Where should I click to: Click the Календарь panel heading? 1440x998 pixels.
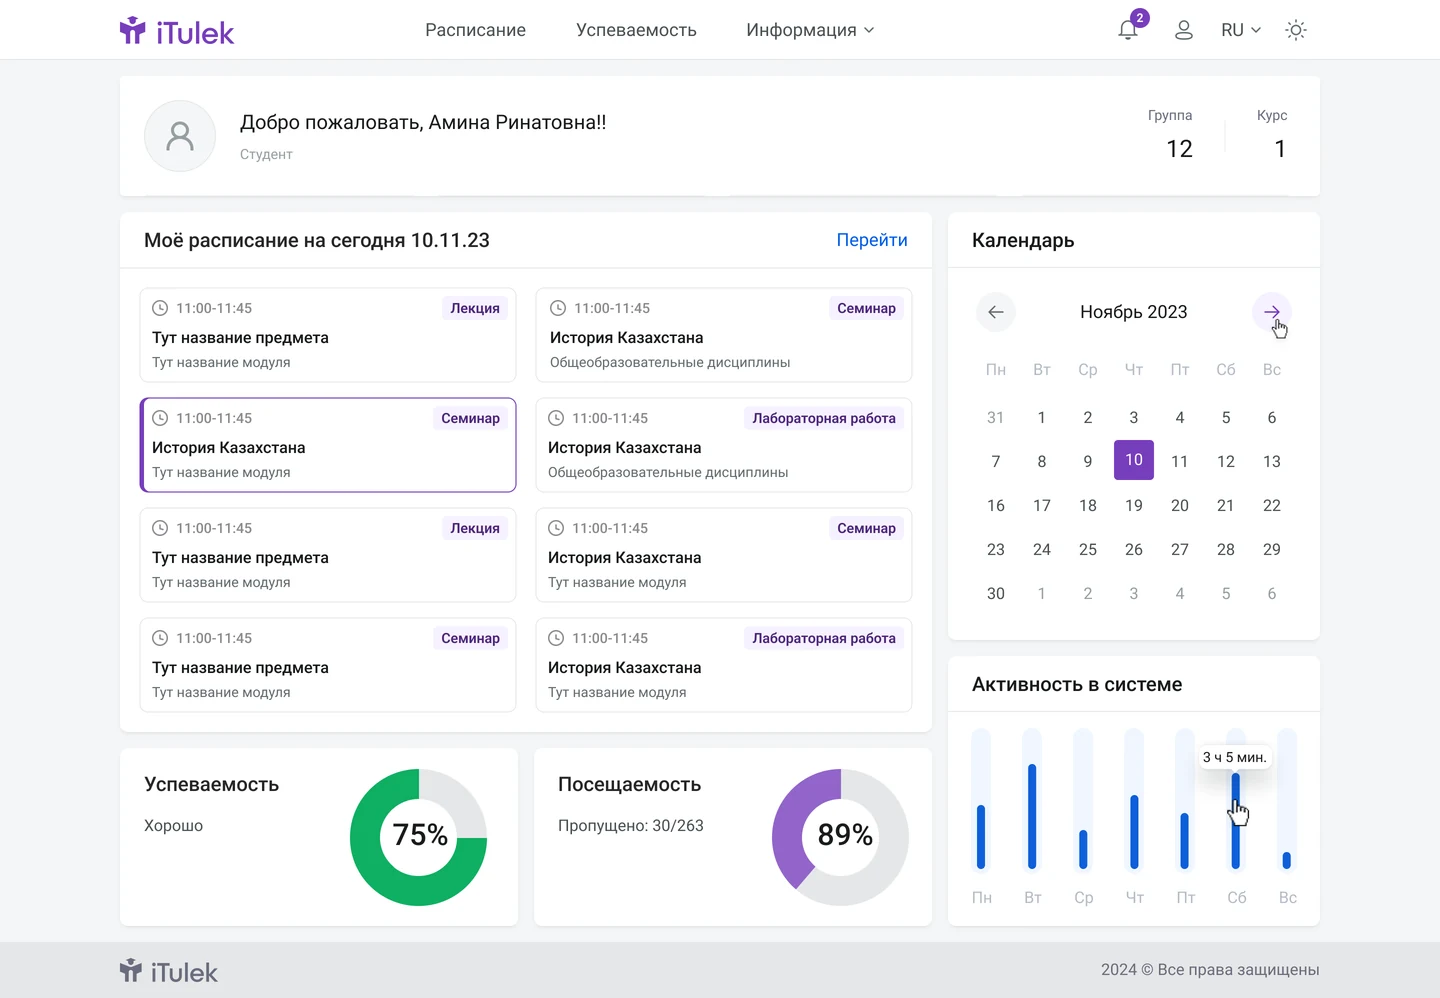[x=1023, y=240]
